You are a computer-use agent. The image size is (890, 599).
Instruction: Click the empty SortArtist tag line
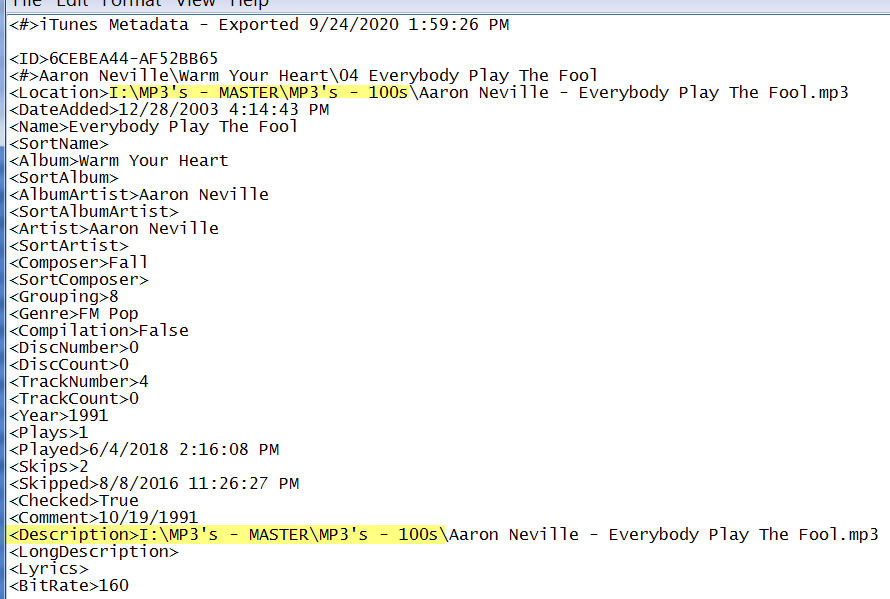[69, 246]
